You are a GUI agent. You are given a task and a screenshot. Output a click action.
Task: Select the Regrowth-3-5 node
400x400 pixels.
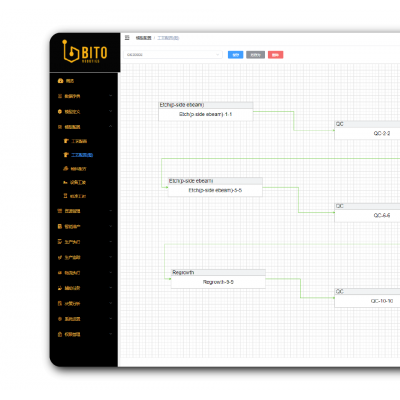click(218, 279)
